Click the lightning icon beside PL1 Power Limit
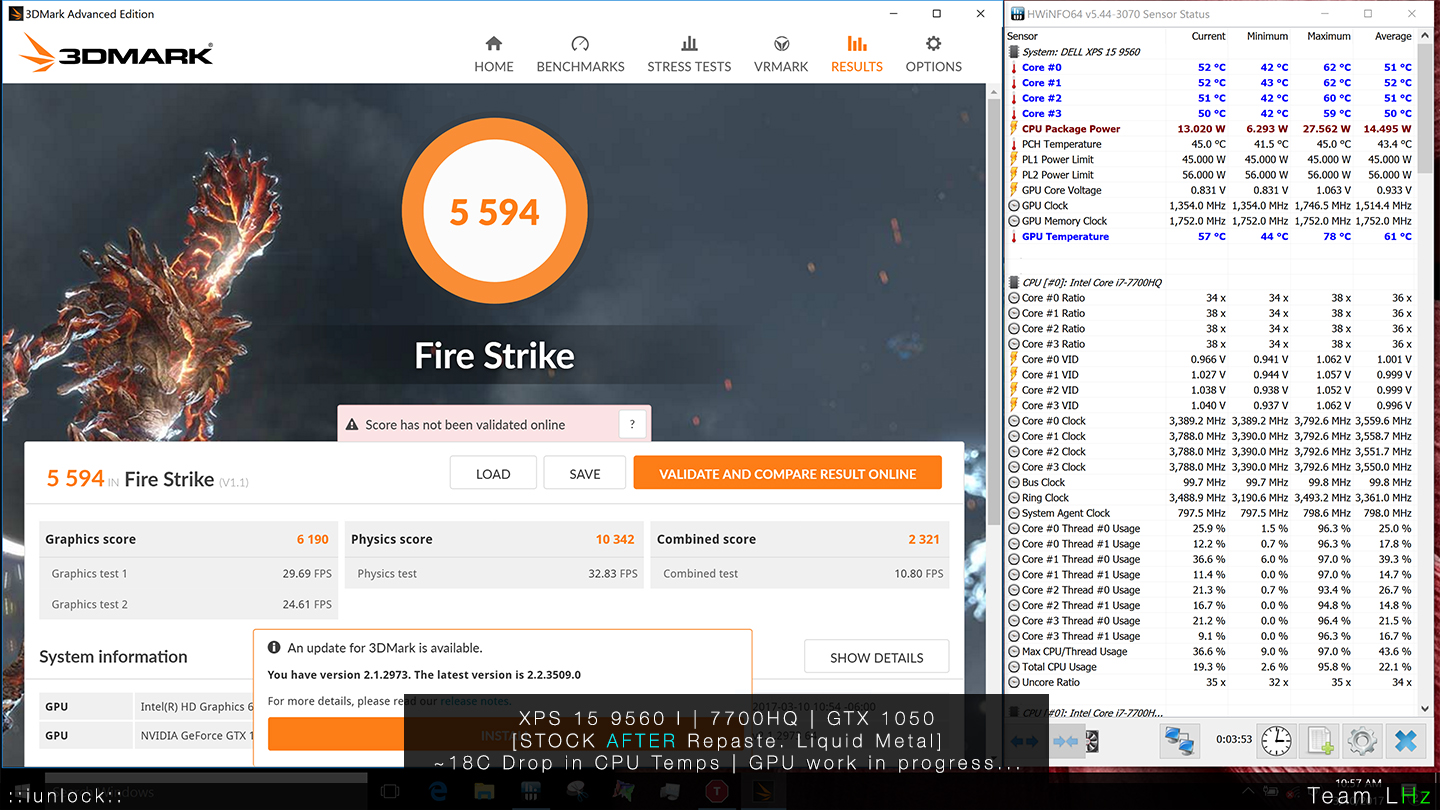The height and width of the screenshot is (810, 1440). point(1014,160)
